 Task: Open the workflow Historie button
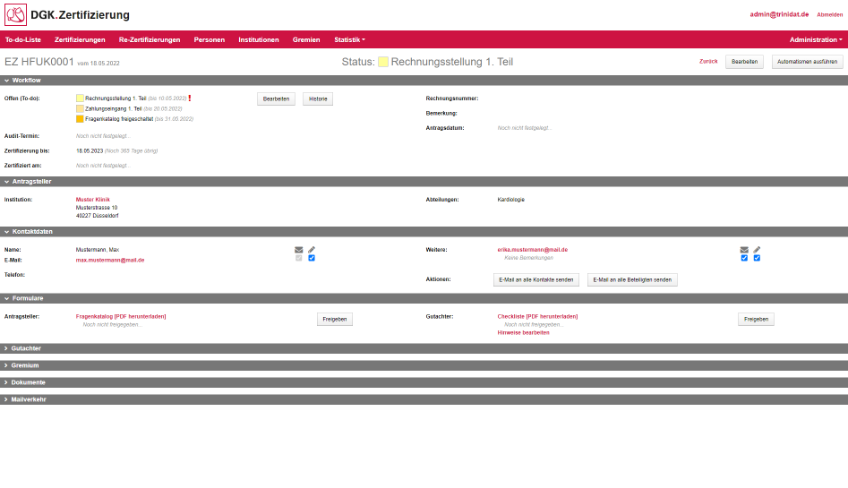pyautogui.click(x=318, y=99)
